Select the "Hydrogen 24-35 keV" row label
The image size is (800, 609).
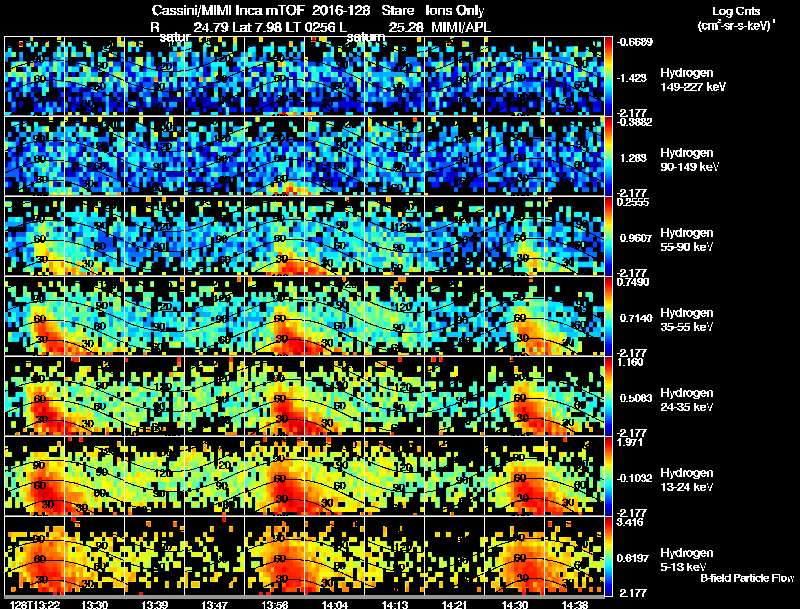click(687, 399)
